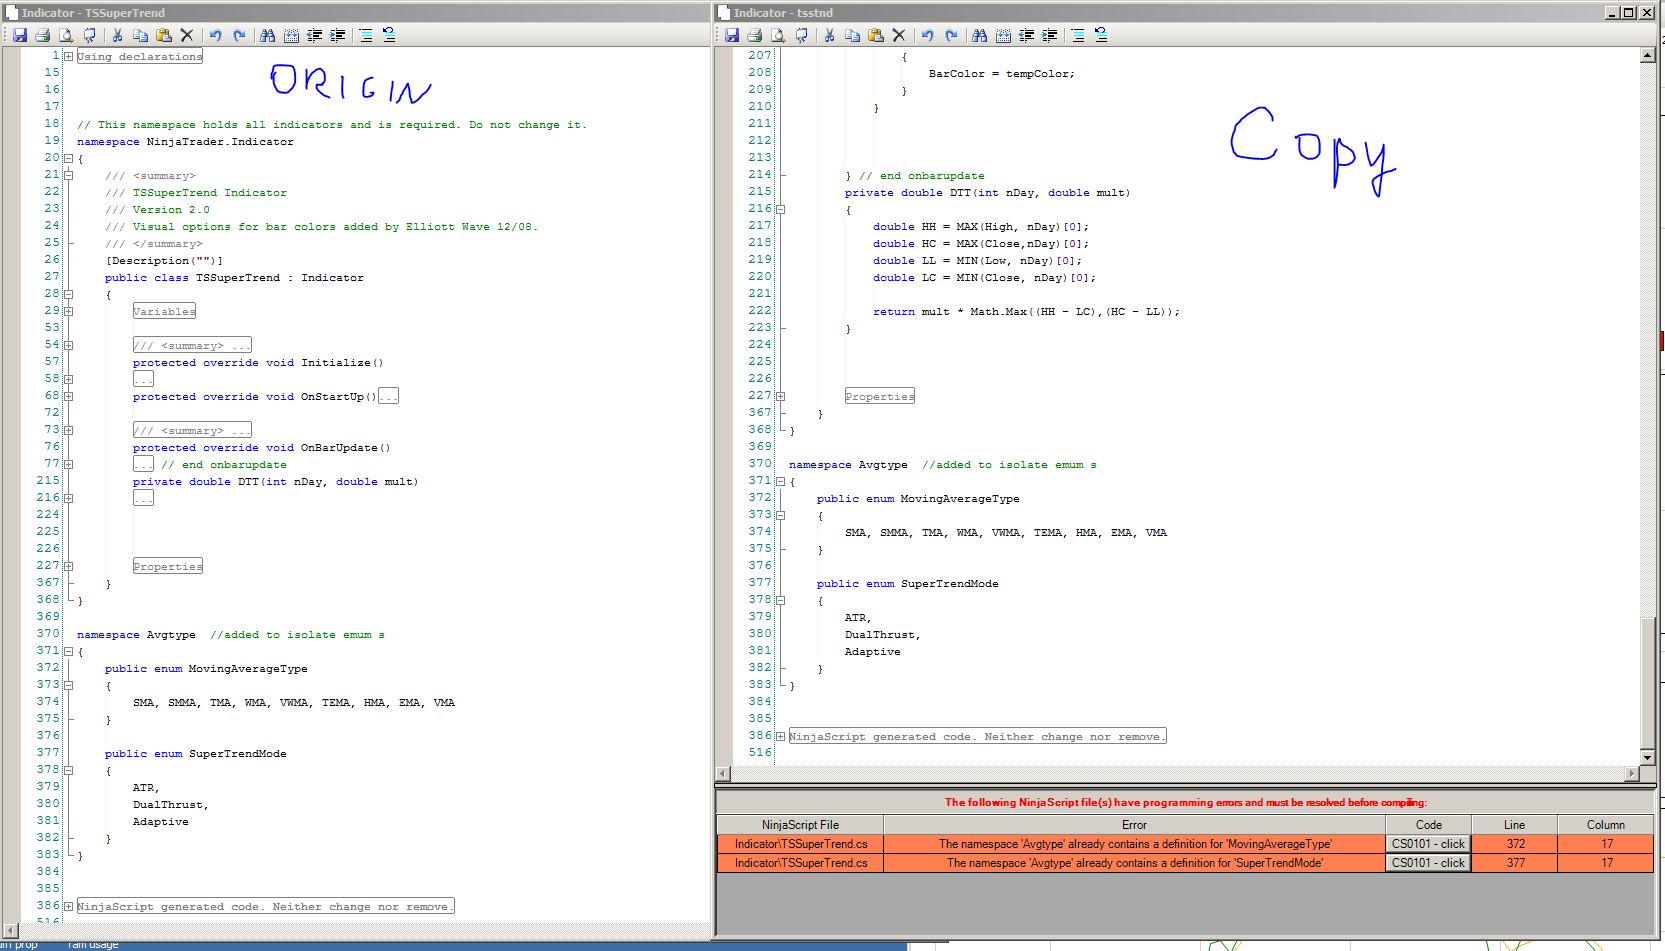The image size is (1665, 951).
Task: Expand NinjaScript generated code in TSSuperTrend
Action: tap(68, 906)
